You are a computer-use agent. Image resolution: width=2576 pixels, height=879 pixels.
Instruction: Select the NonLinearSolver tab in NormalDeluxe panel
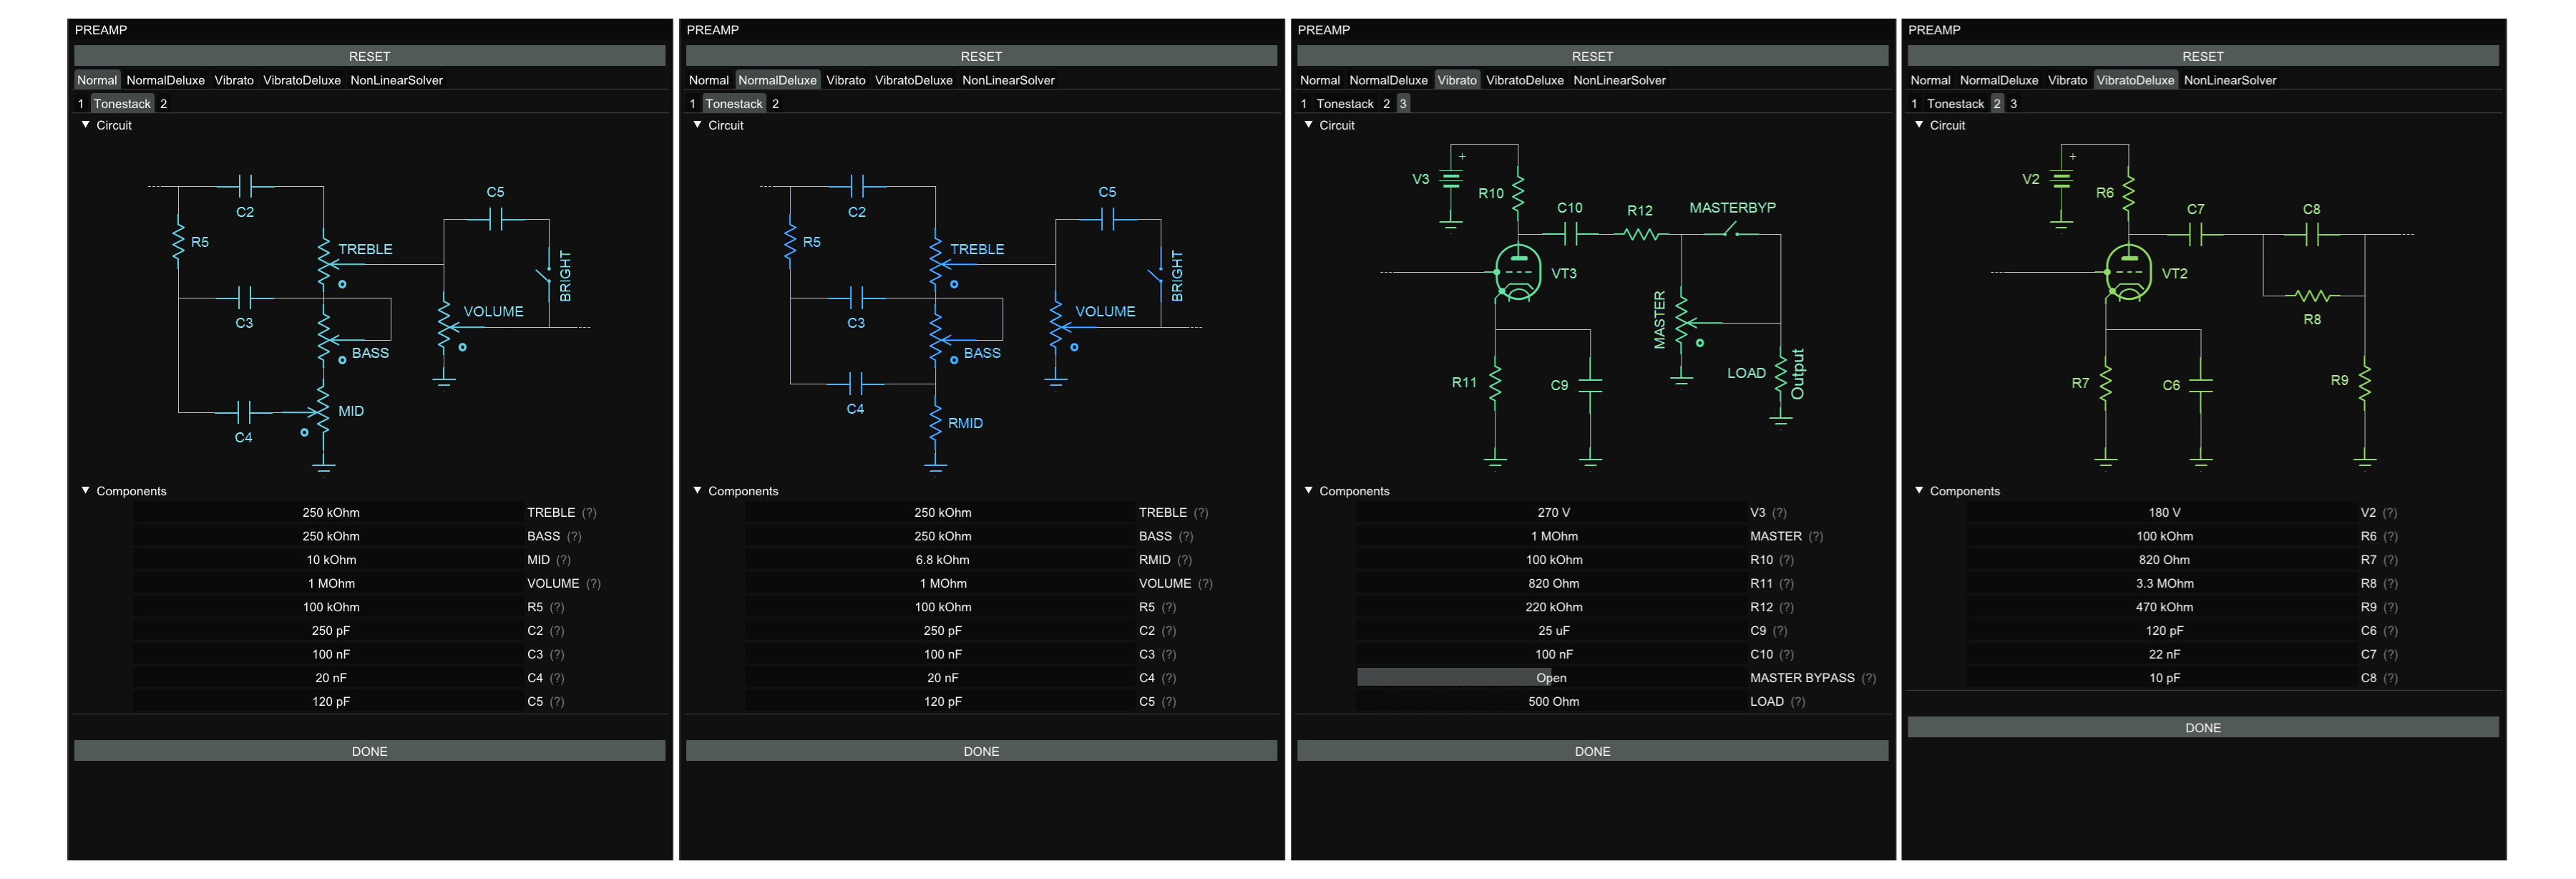[x=1008, y=80]
